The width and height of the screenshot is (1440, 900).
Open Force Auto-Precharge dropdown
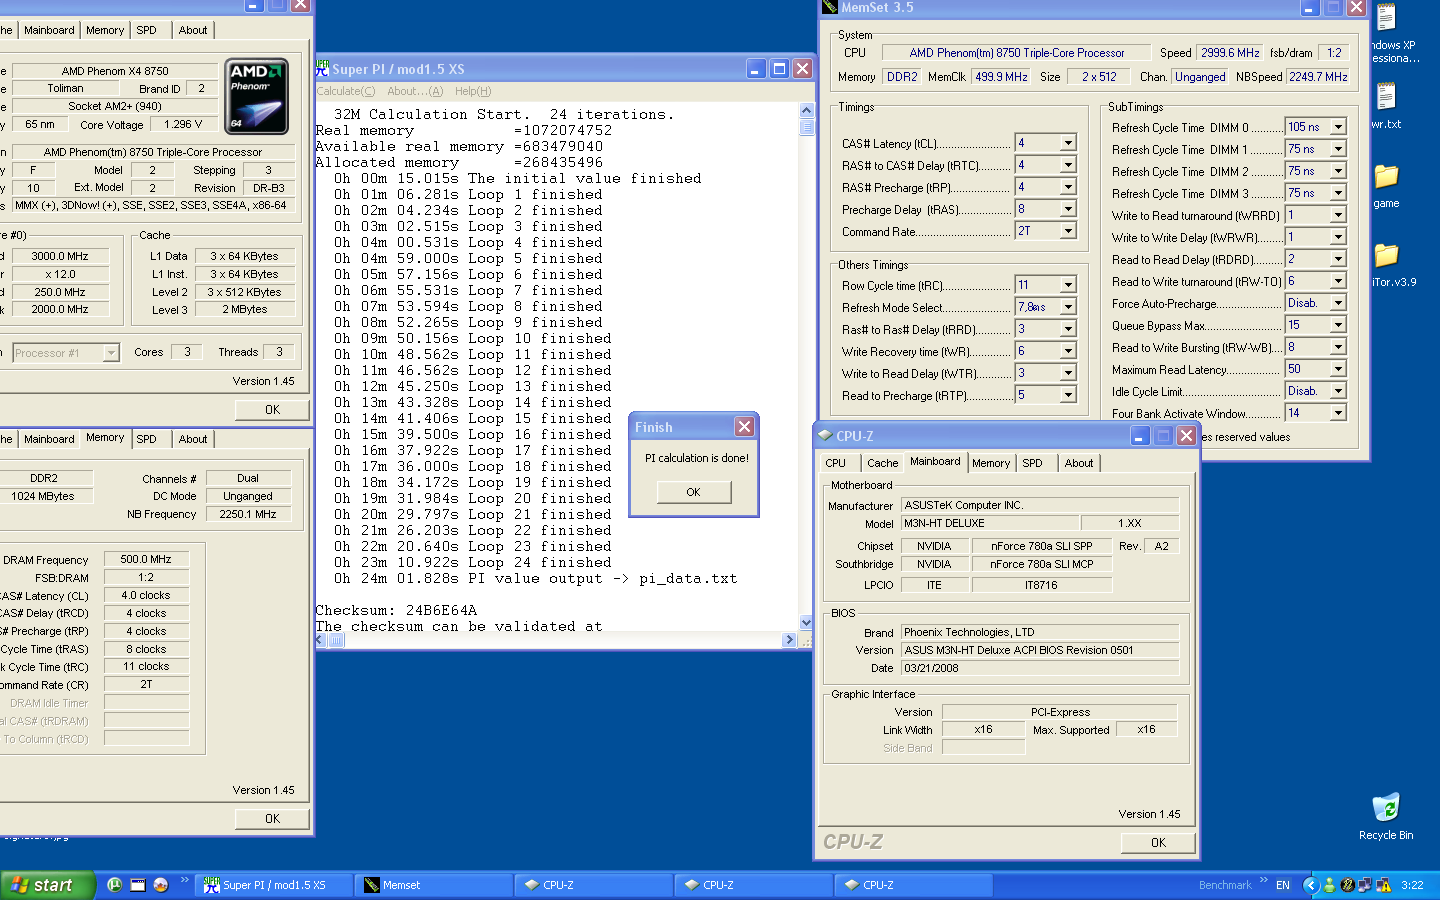[1338, 303]
